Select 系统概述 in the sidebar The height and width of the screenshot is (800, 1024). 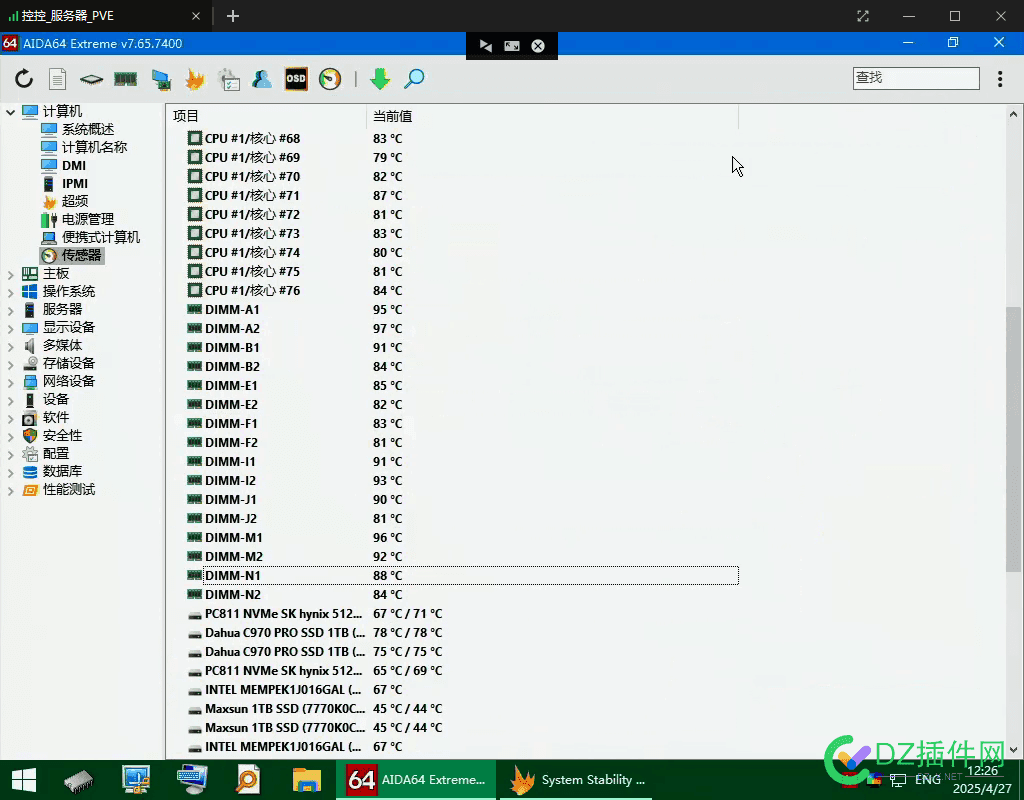[88, 130]
